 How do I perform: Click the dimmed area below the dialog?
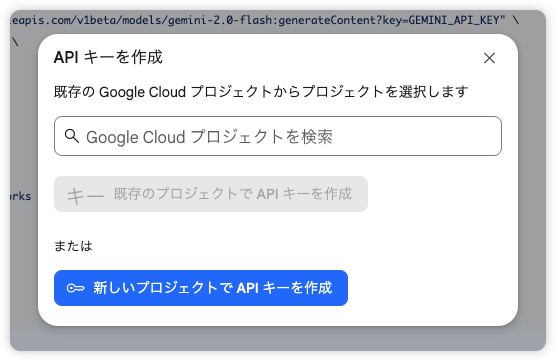click(278, 339)
